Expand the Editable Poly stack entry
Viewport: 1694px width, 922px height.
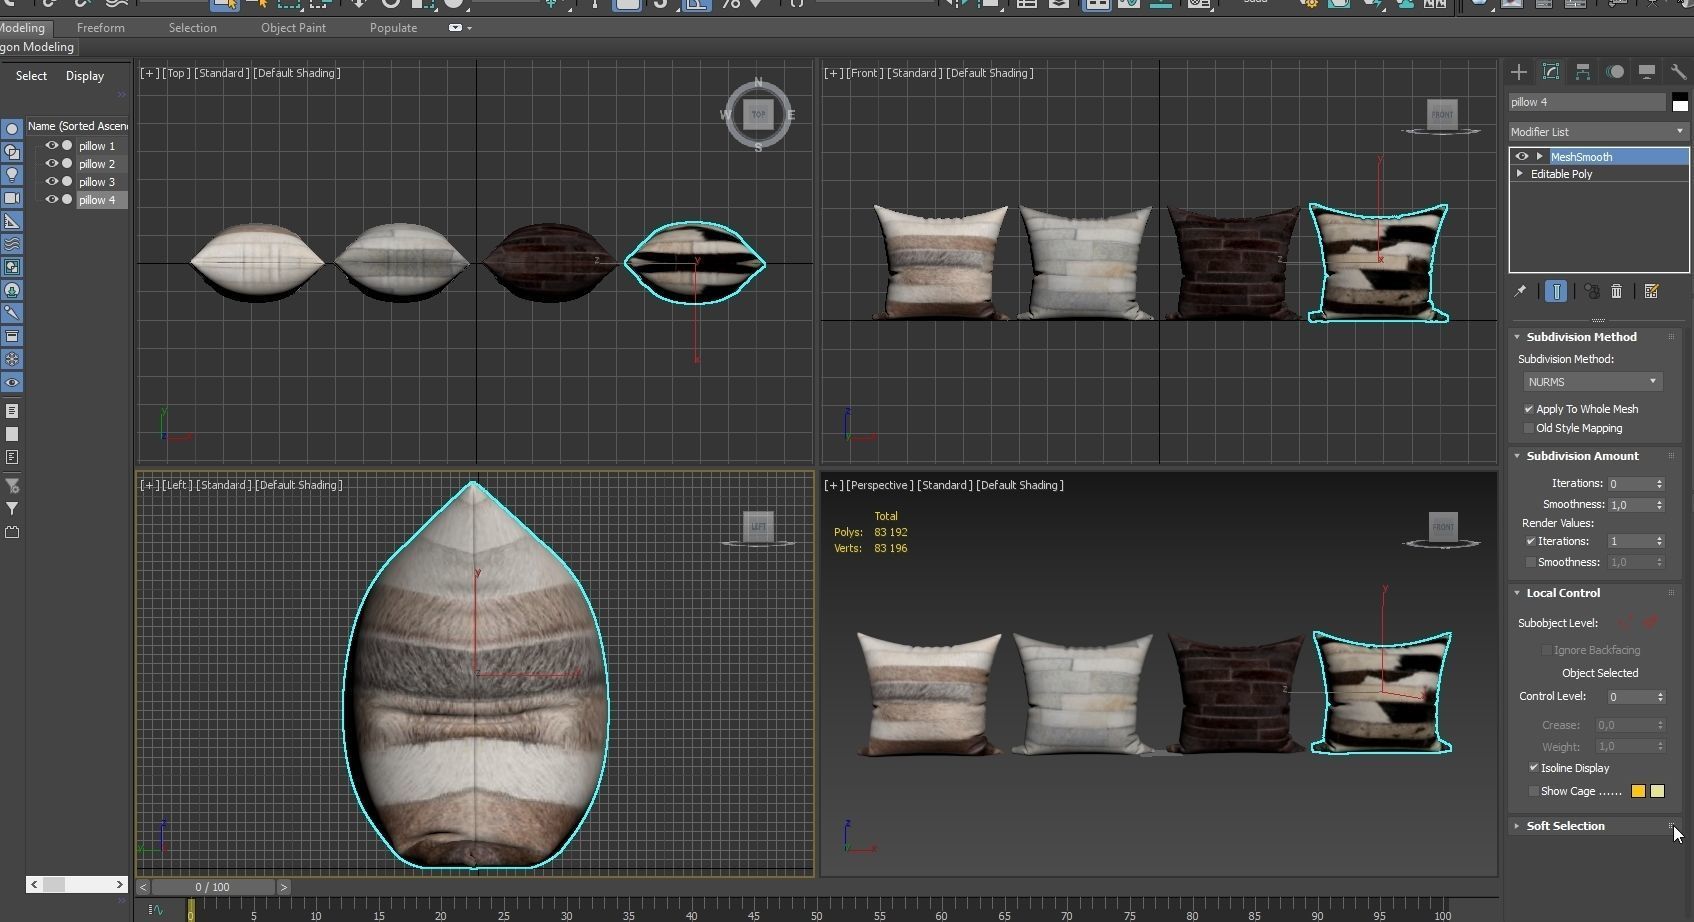tap(1520, 174)
